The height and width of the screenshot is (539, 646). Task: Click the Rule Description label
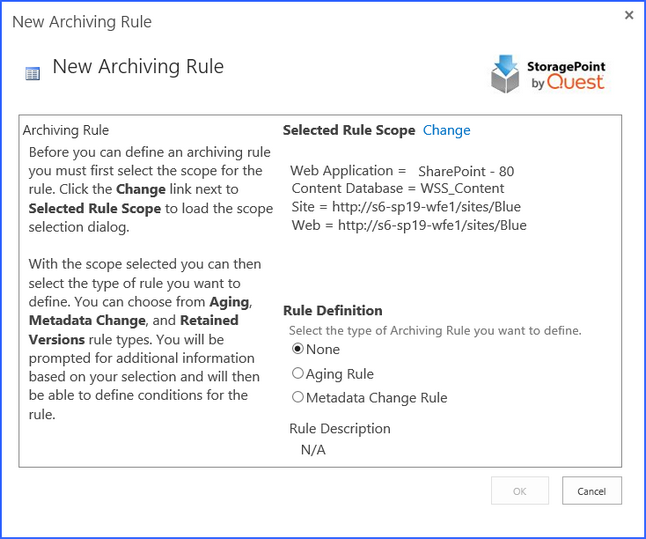coord(340,428)
